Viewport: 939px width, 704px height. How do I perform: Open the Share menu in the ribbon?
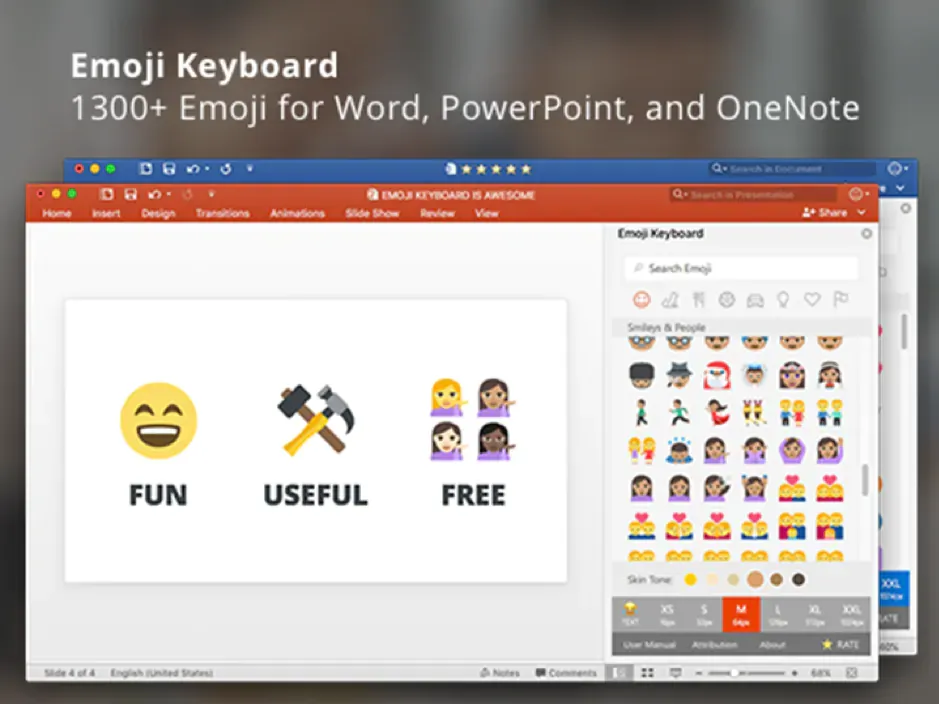click(x=830, y=213)
